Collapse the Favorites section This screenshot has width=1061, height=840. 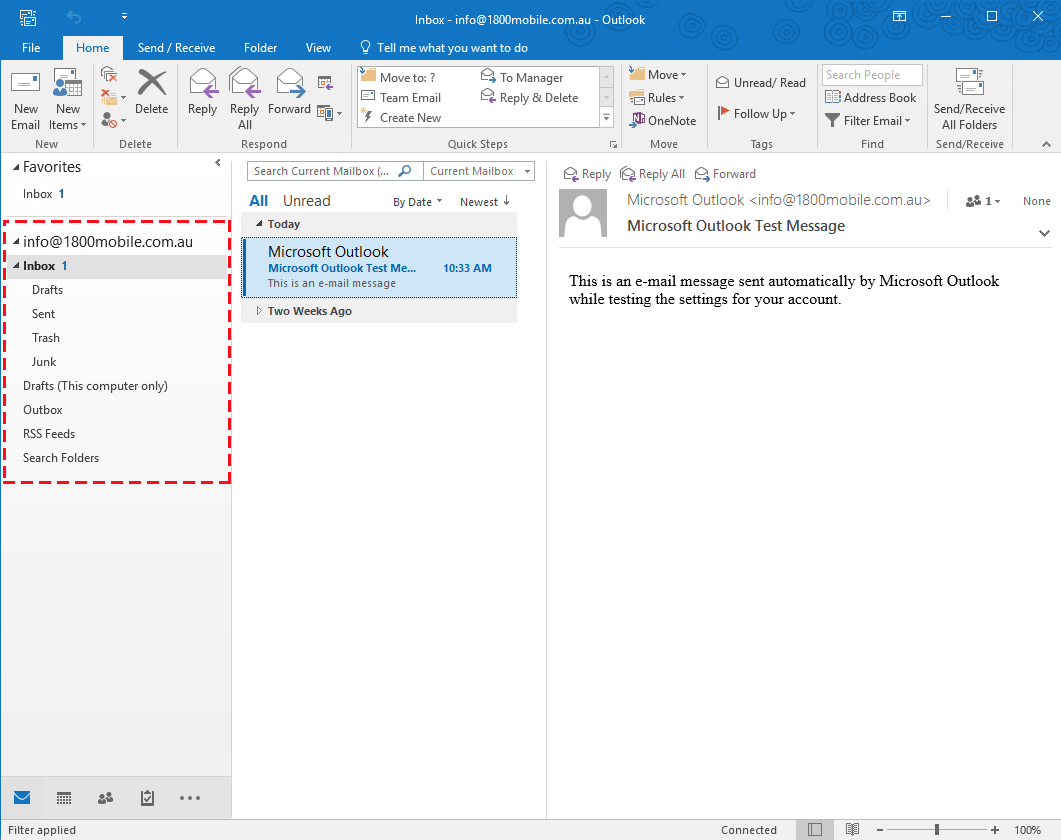point(16,167)
